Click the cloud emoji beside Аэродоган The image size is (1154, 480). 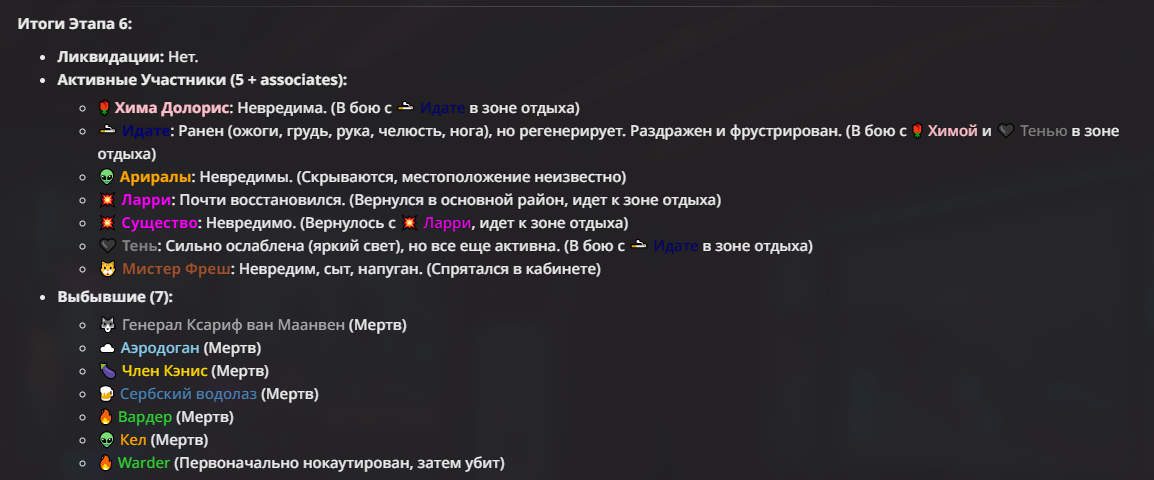click(107, 348)
